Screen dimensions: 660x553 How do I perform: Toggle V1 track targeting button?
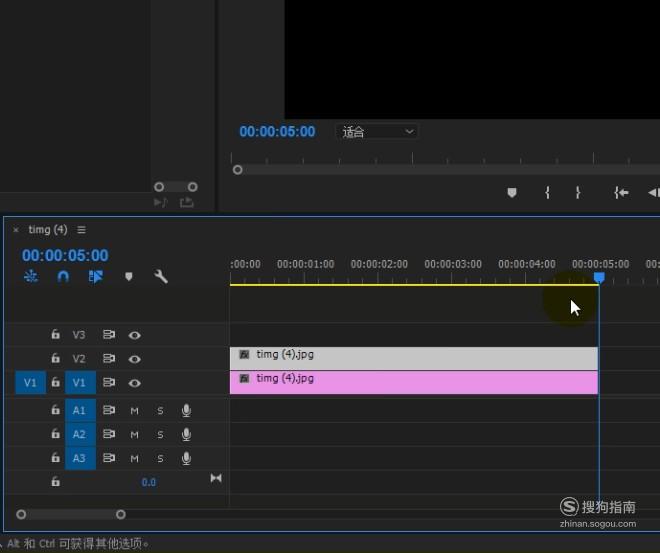pyautogui.click(x=80, y=383)
